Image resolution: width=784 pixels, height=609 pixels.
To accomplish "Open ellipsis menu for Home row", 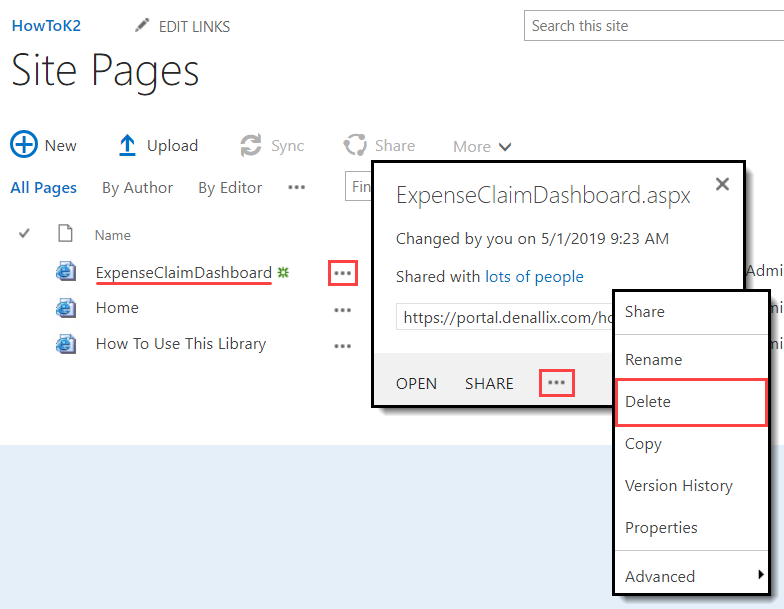I will pos(342,310).
